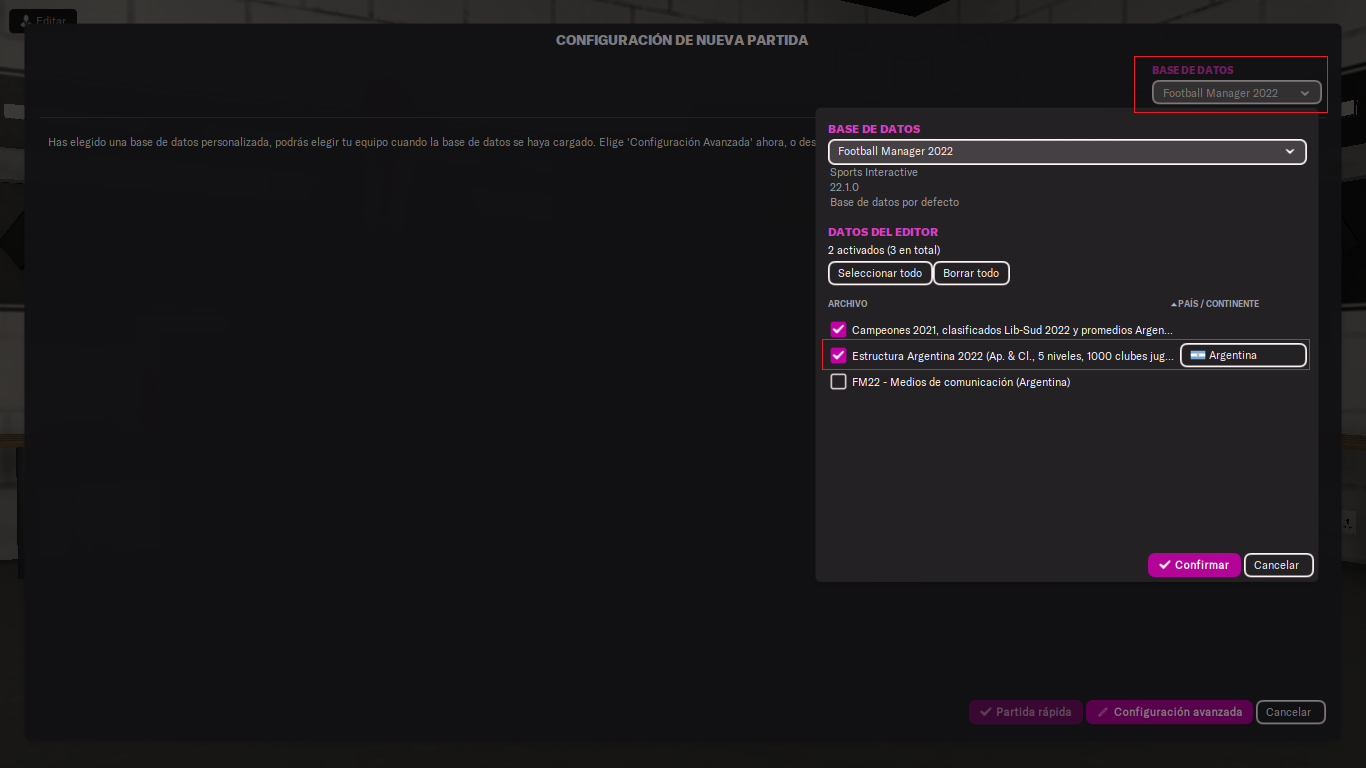Confirm the database selection

[1194, 565]
